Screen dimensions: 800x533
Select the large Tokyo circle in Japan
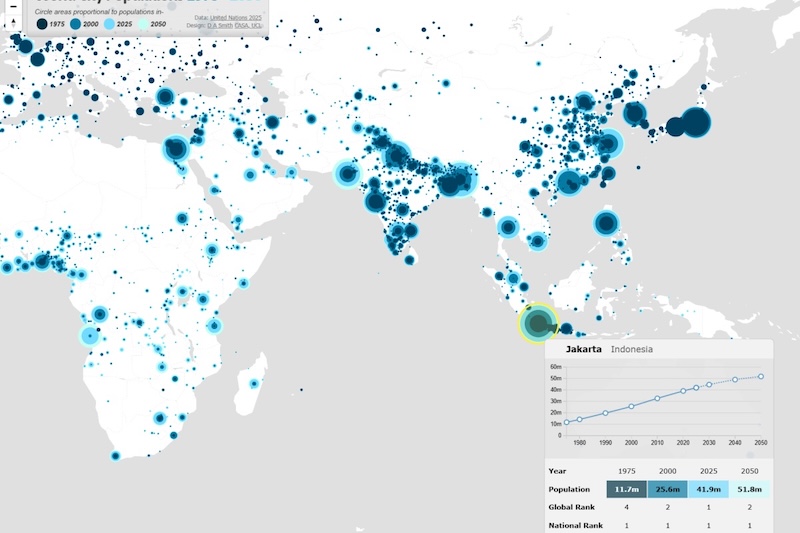(x=694, y=123)
